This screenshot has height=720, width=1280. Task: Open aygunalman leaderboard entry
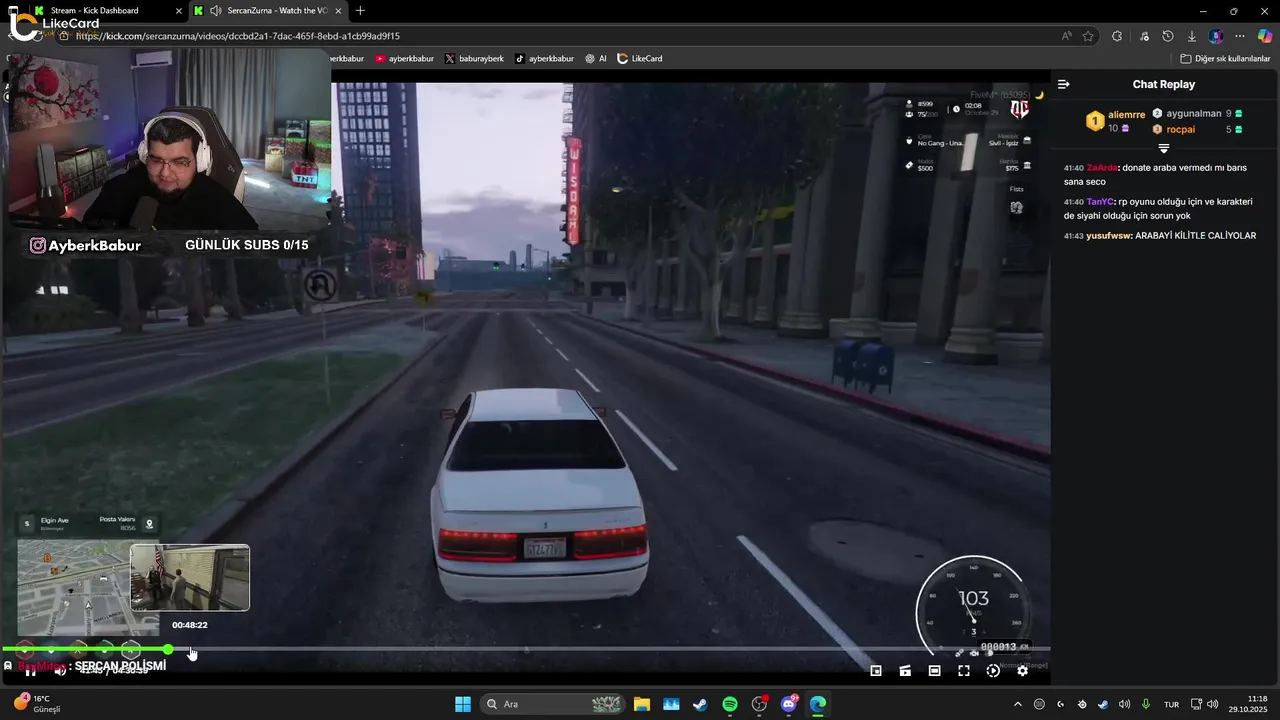click(x=1197, y=114)
